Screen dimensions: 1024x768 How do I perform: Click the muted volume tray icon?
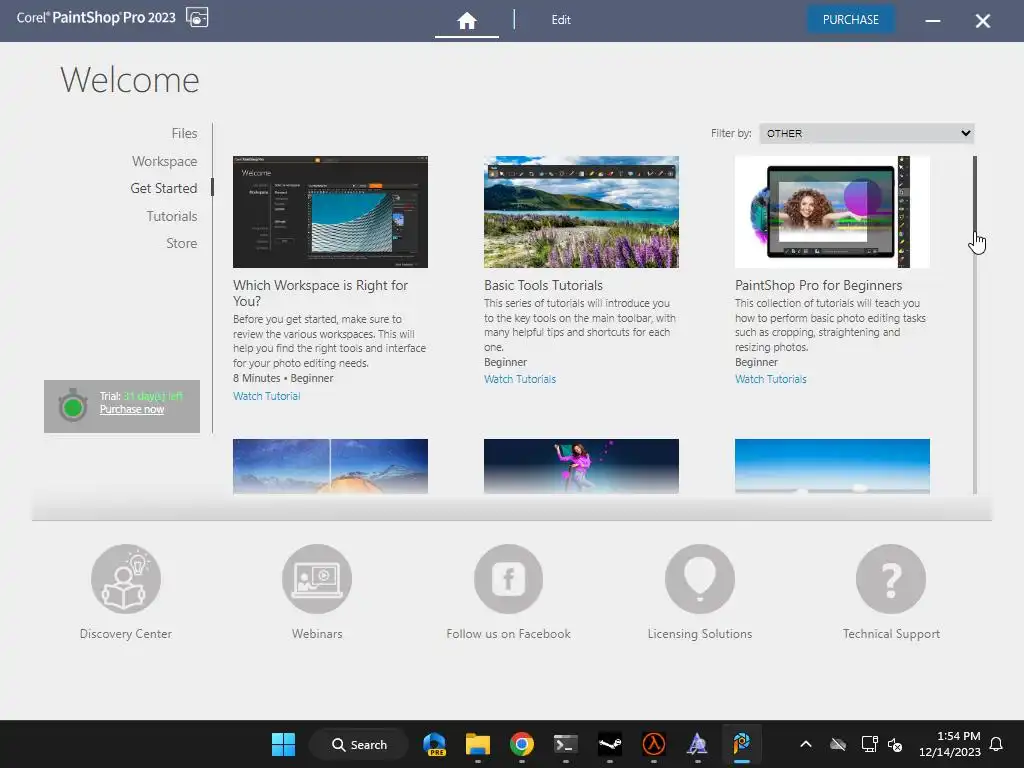895,744
